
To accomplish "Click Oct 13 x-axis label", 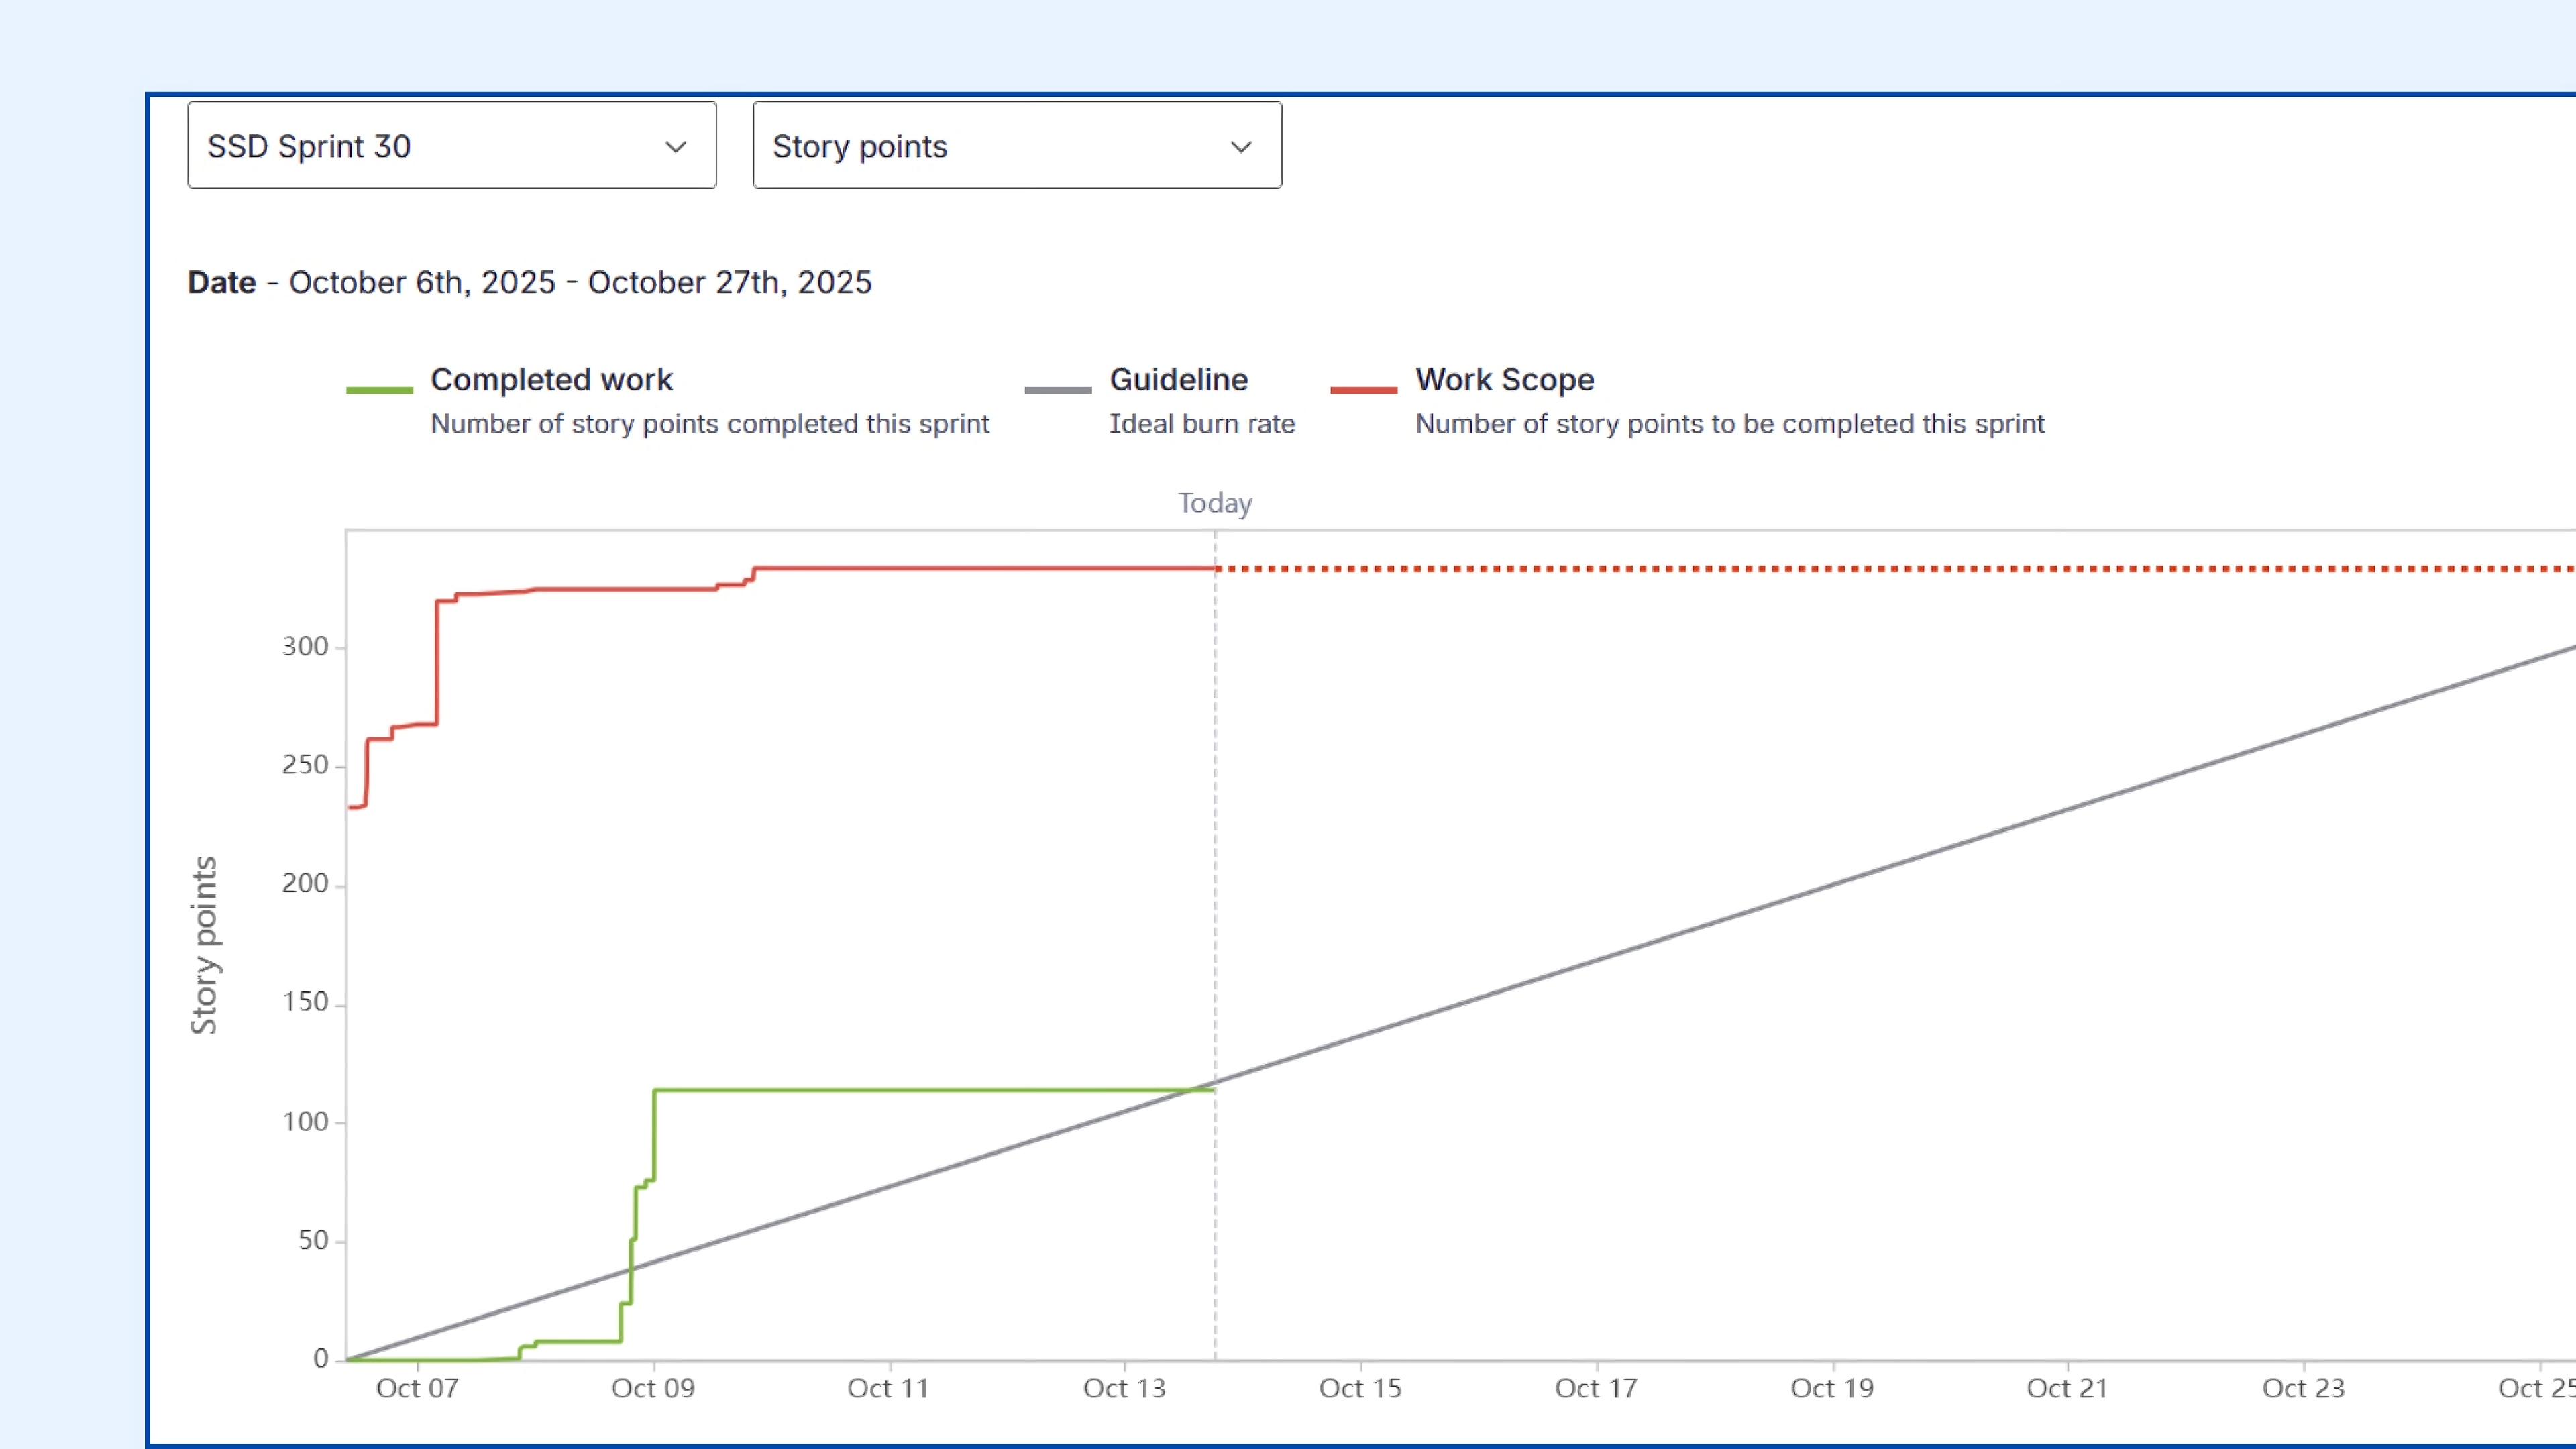I will (x=1124, y=1388).
